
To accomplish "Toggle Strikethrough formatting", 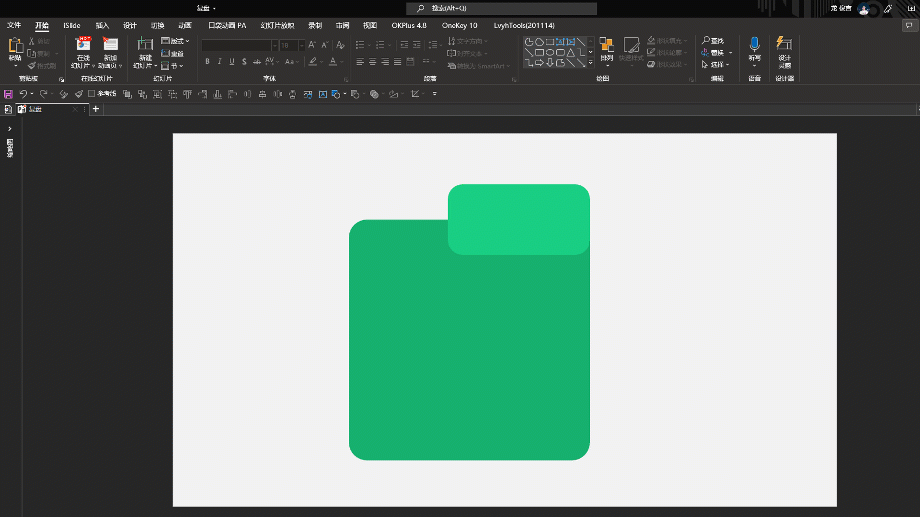I will click(256, 61).
